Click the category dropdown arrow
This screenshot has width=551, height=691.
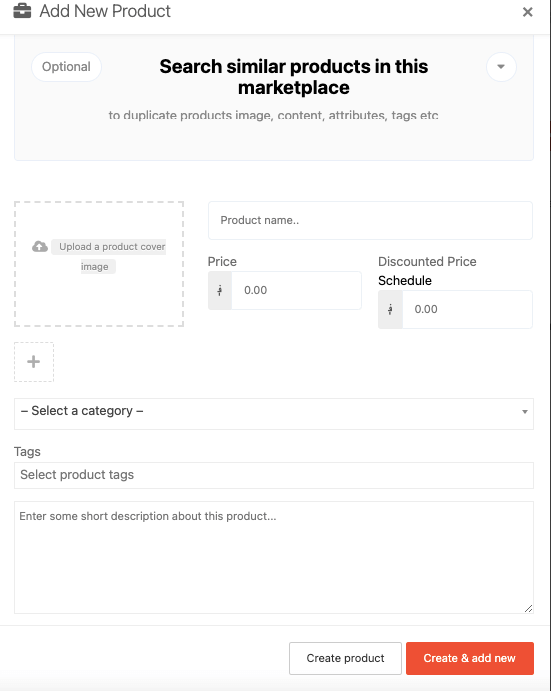(x=525, y=412)
